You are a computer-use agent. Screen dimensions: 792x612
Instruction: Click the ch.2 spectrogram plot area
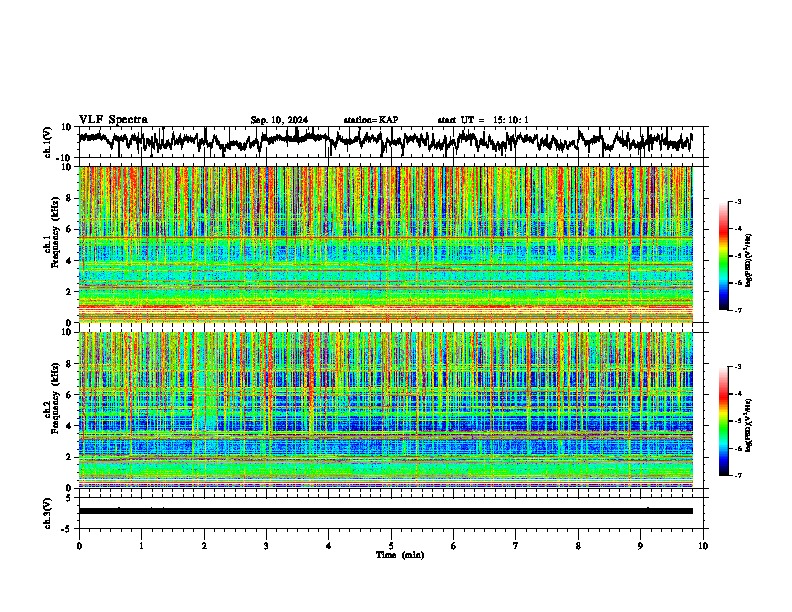386,410
